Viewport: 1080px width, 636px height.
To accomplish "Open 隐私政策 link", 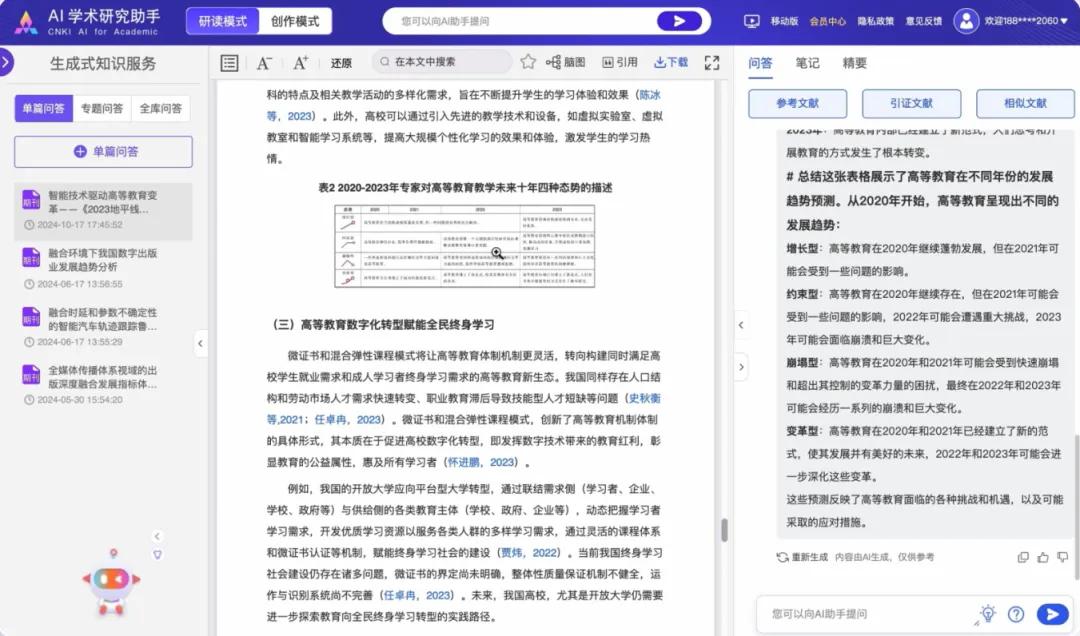I will click(875, 21).
